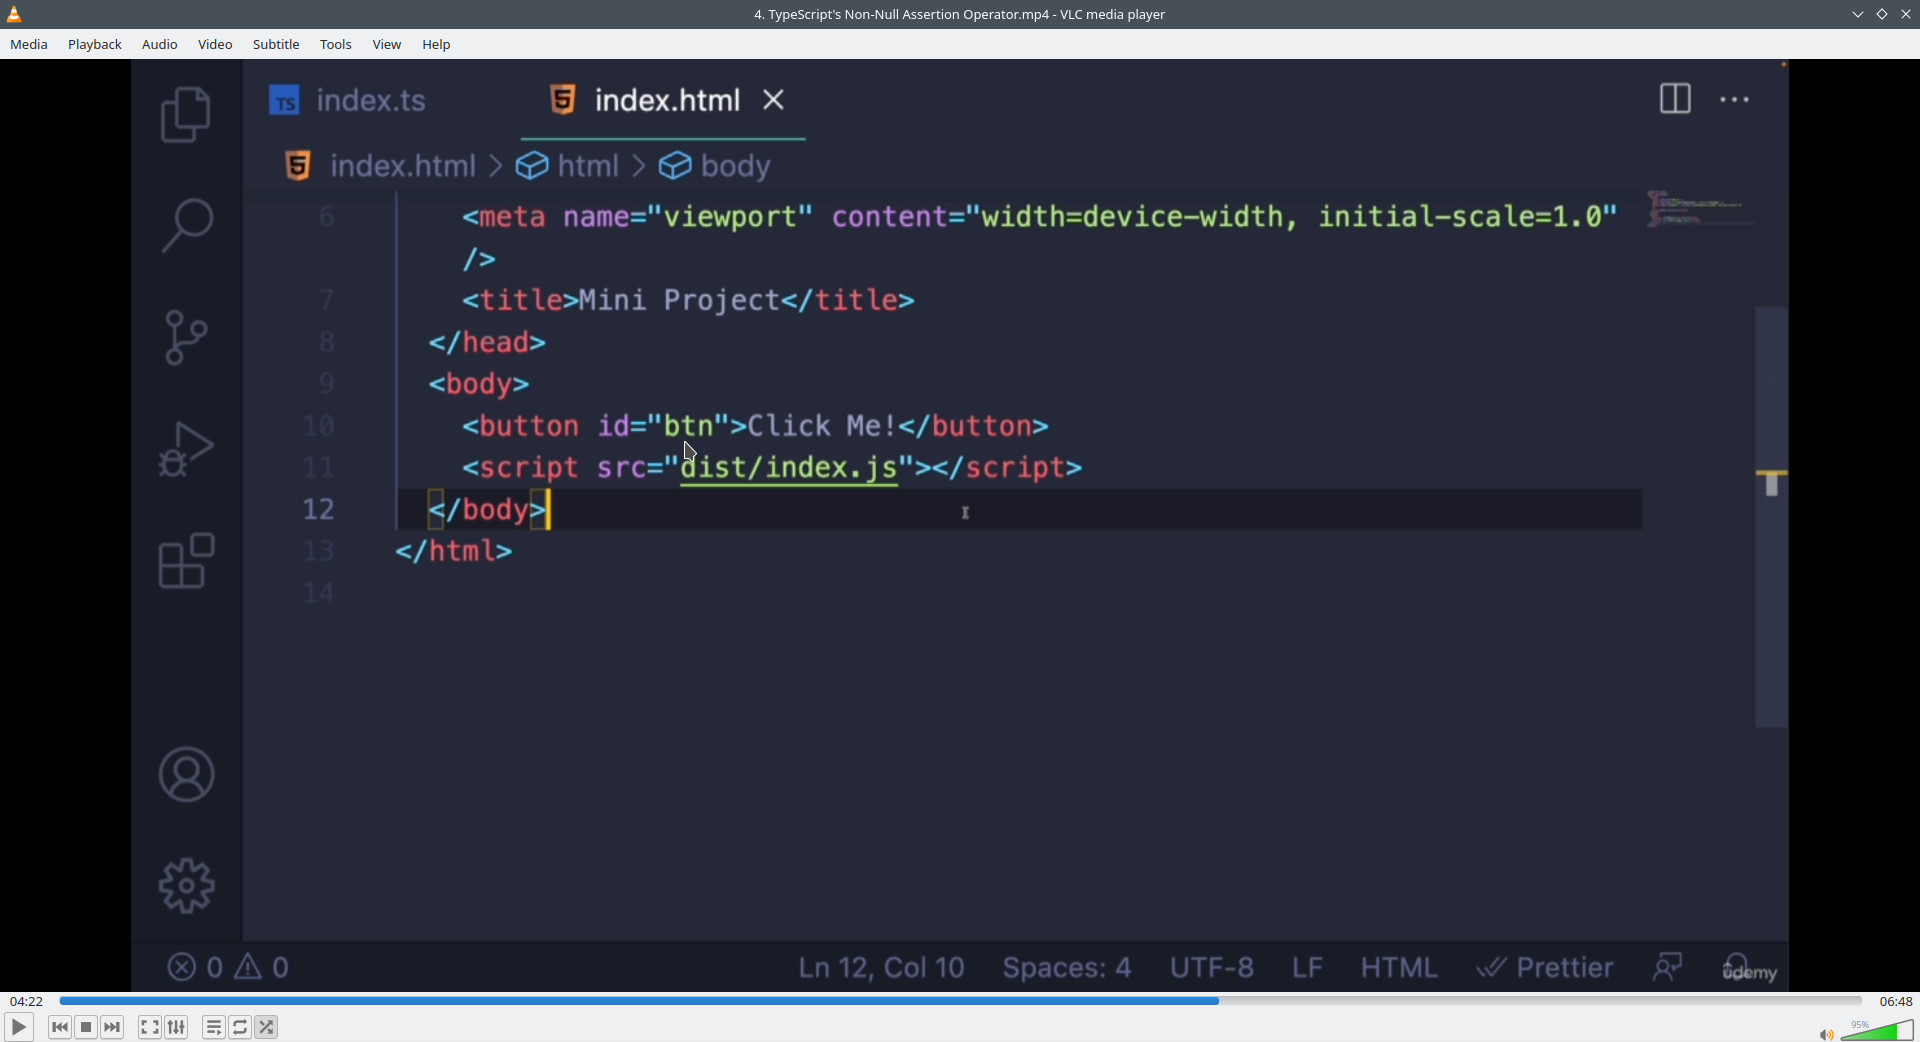The image size is (1920, 1042).
Task: Click the Prettier status item
Action: 1546,968
